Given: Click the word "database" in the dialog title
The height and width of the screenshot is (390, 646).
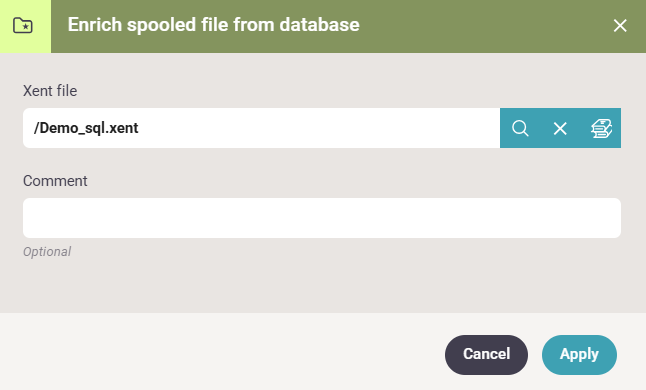Looking at the screenshot, I should [x=319, y=25].
